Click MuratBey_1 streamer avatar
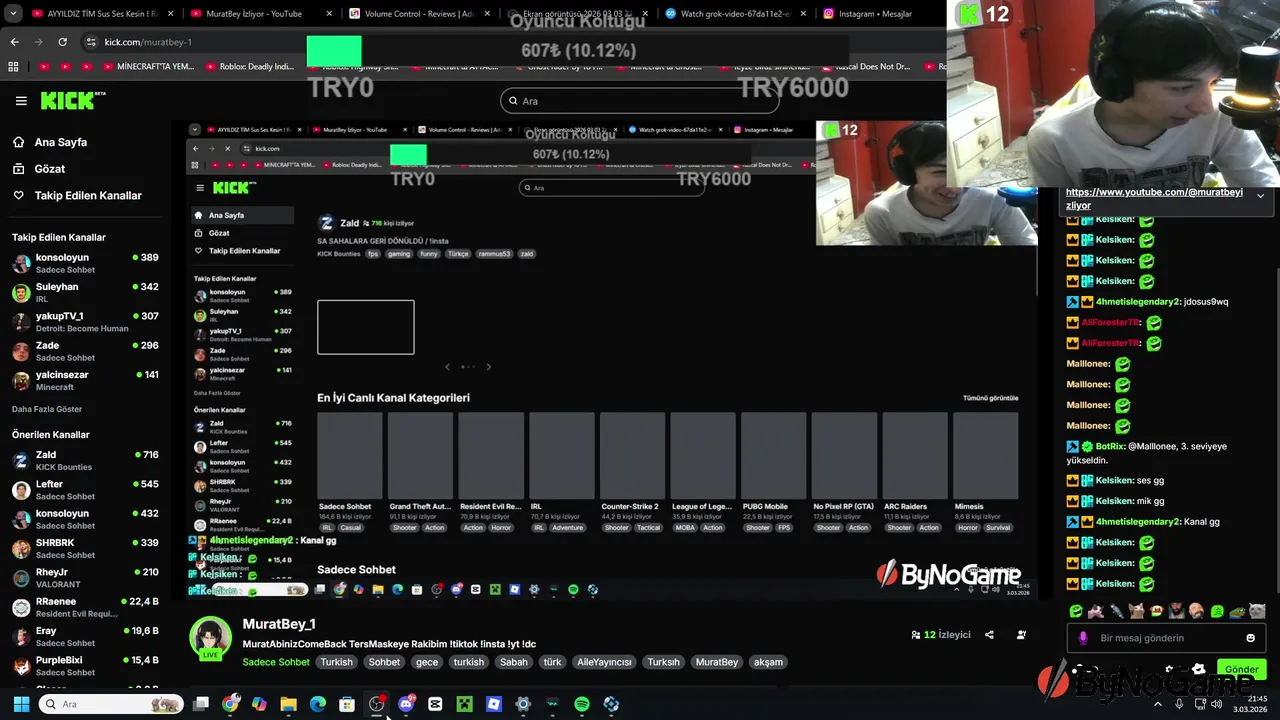The width and height of the screenshot is (1280, 720). 210,639
